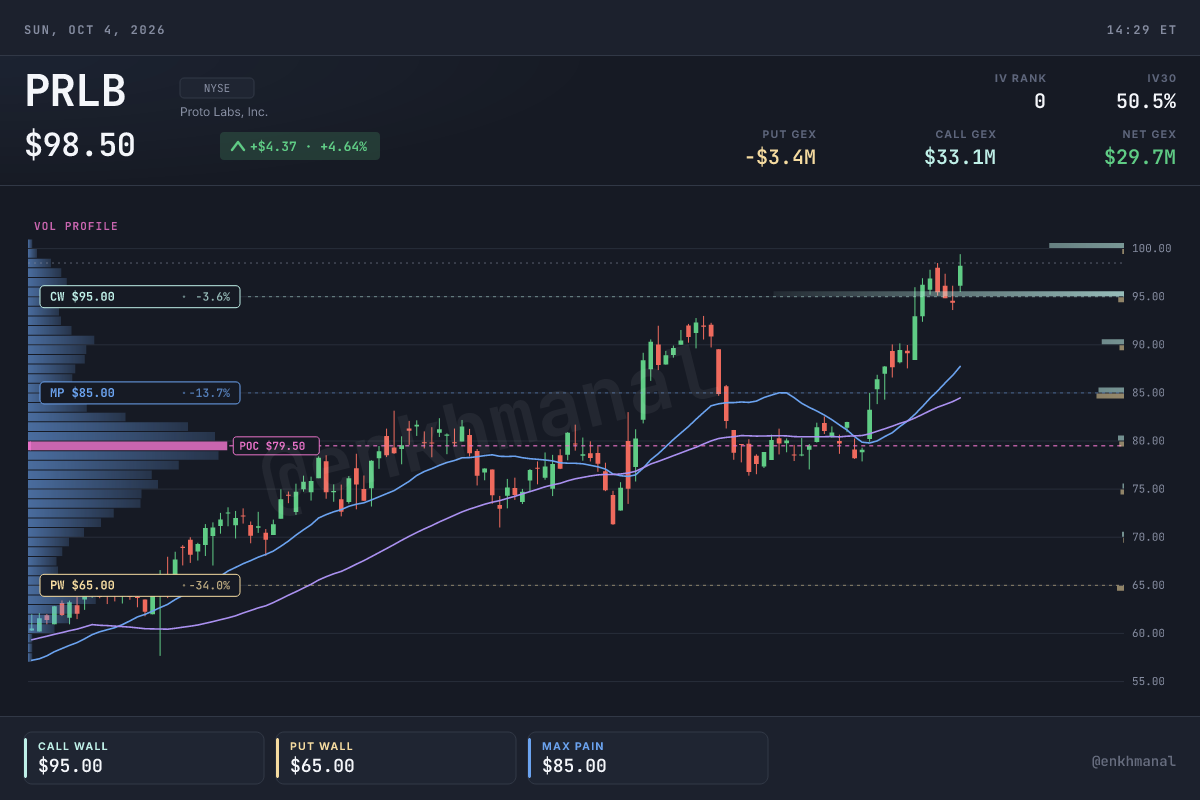Click the Proto Labs, Inc. company name
Viewport: 1200px width, 800px height.
click(224, 112)
